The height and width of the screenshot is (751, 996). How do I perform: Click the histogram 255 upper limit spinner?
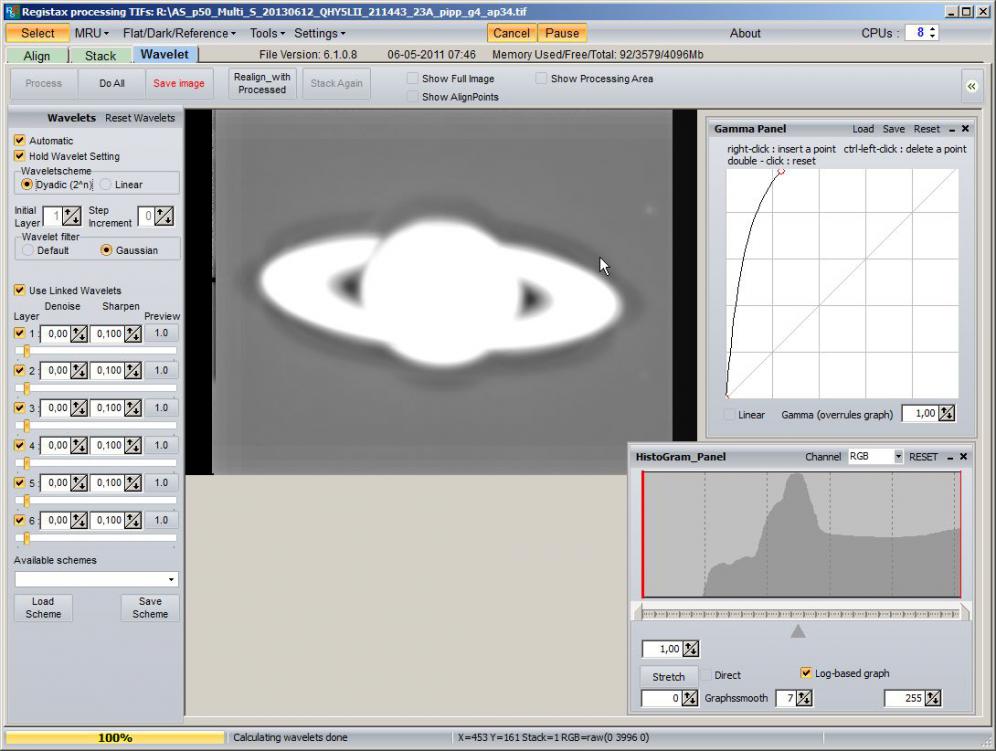click(933, 698)
